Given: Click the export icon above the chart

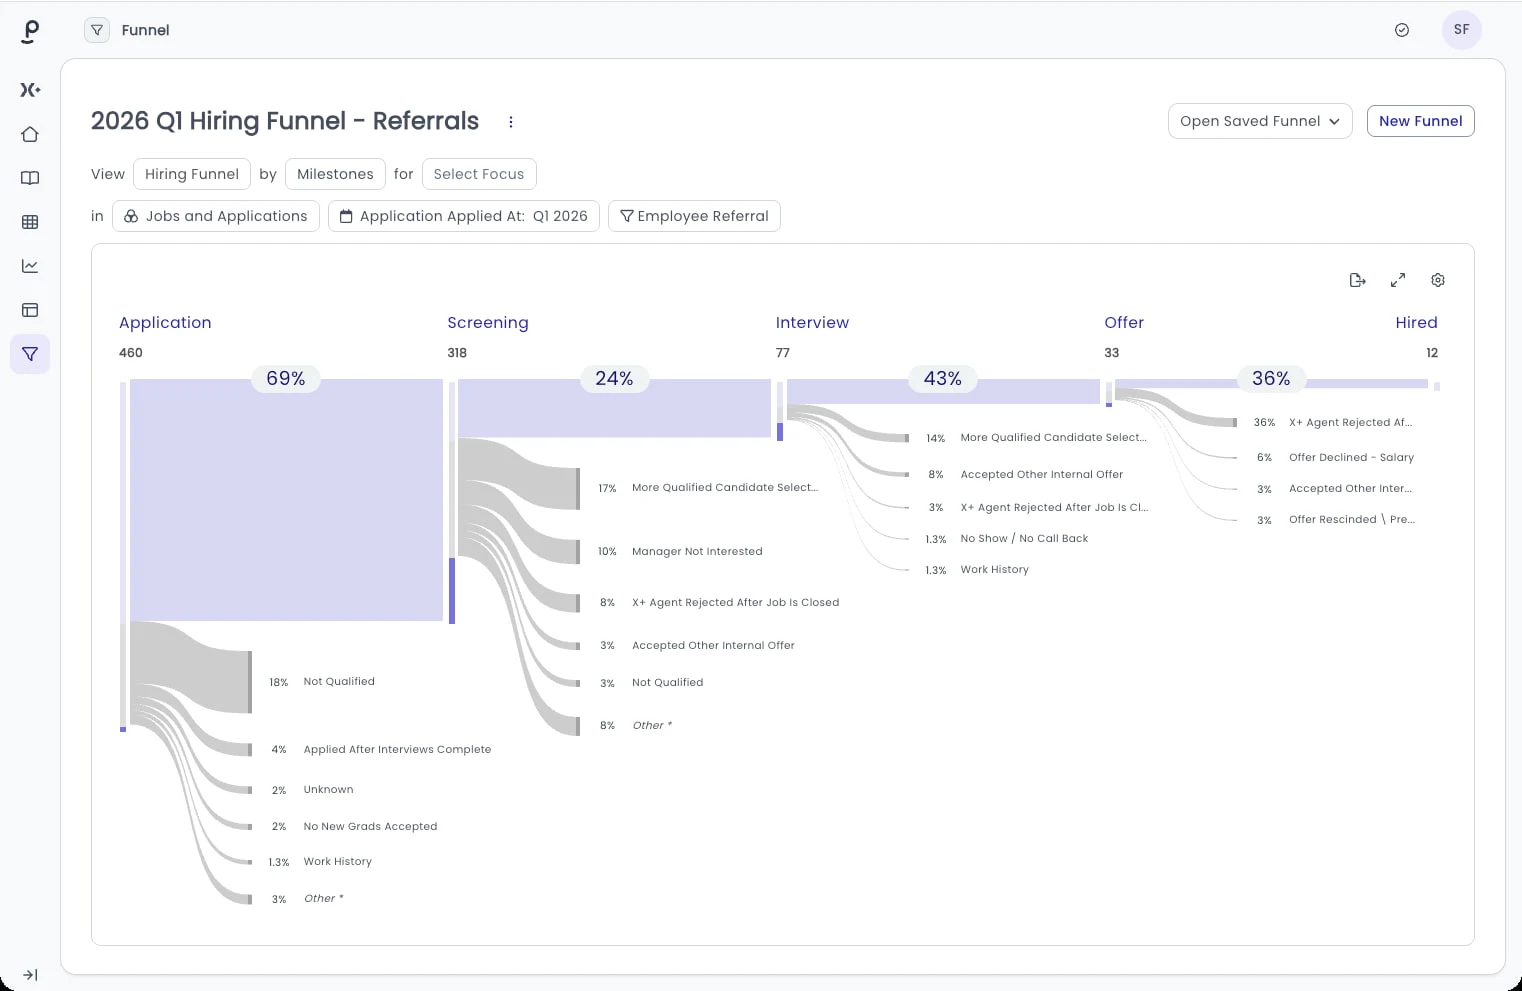Looking at the screenshot, I should coord(1357,280).
